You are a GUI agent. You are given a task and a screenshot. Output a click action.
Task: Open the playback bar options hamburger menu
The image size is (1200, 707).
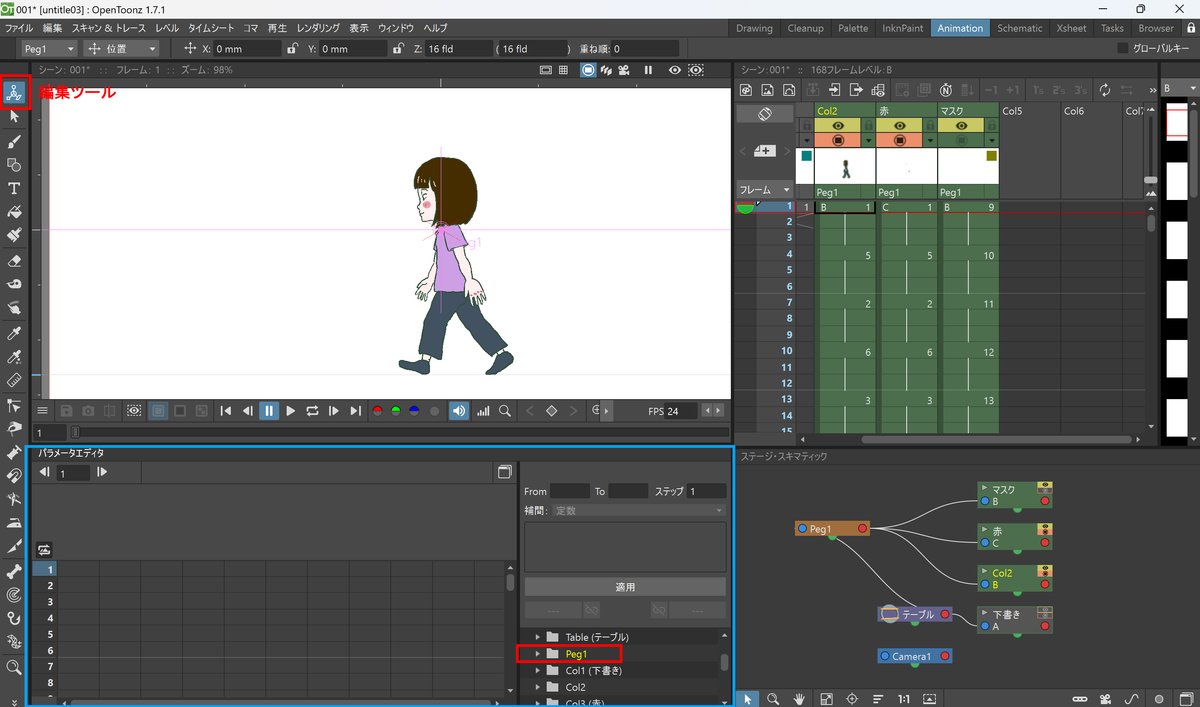click(43, 410)
